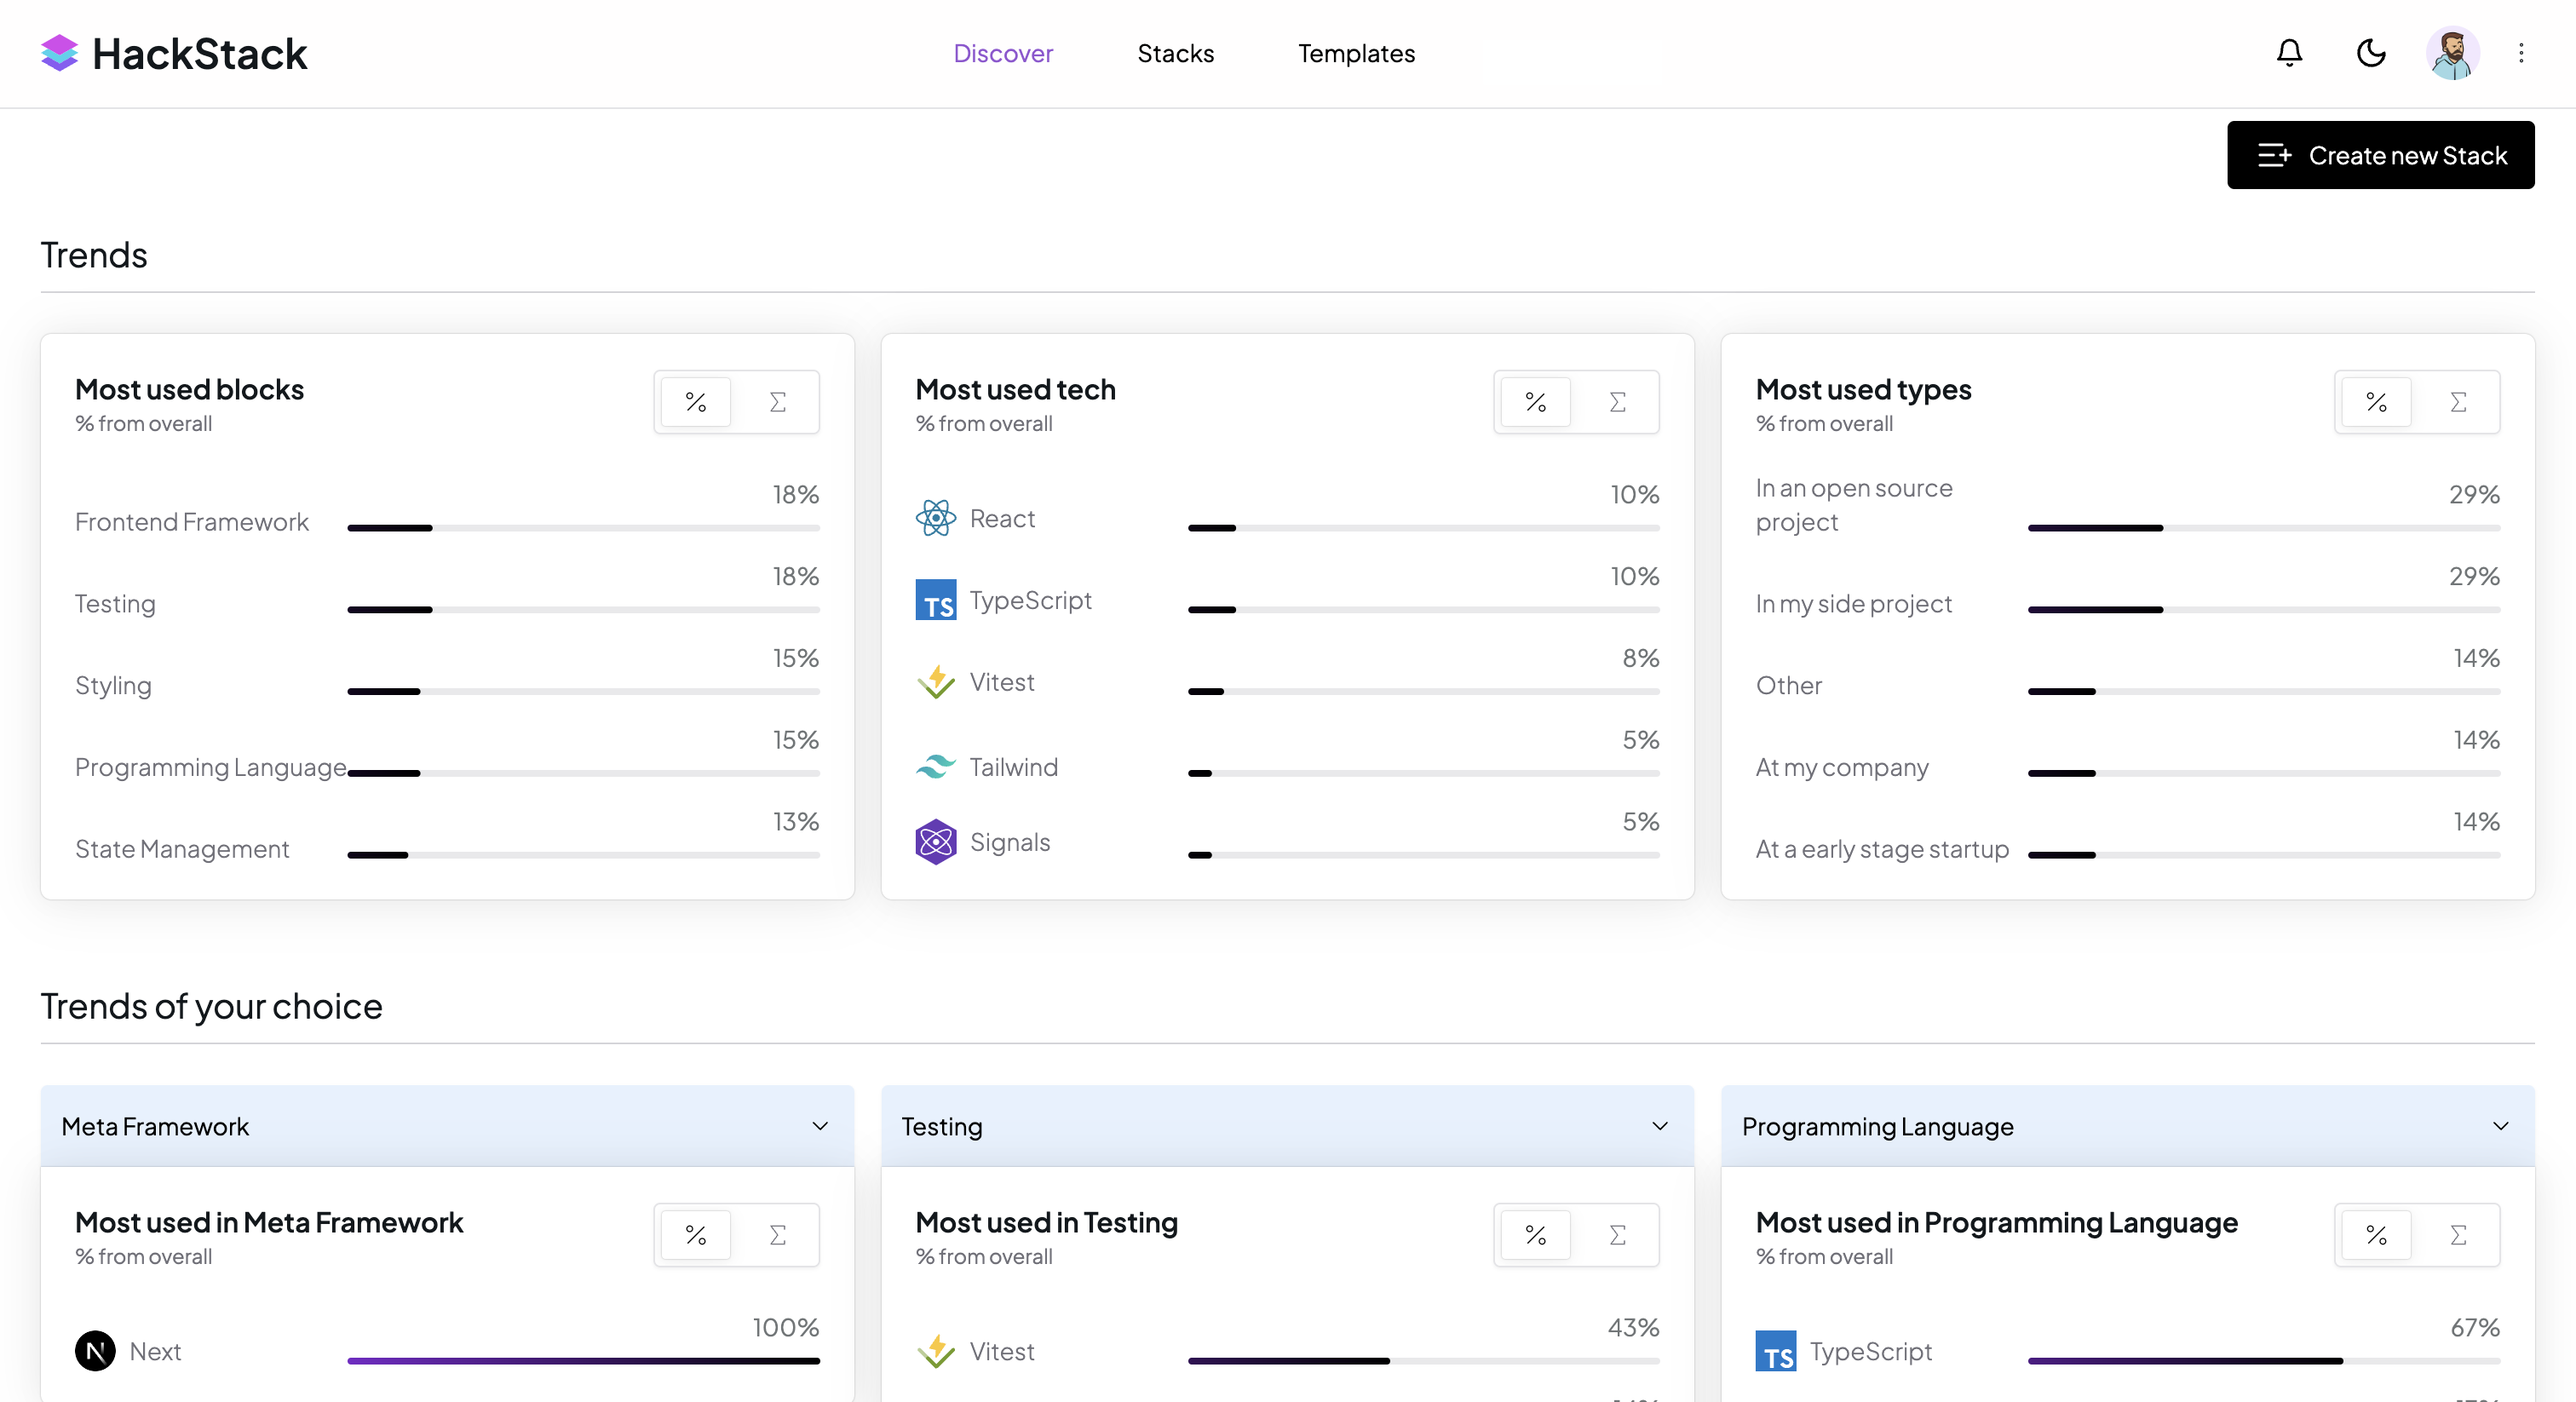Open the Templates tab
Screen dimensions: 2576x1402
click(x=1356, y=53)
